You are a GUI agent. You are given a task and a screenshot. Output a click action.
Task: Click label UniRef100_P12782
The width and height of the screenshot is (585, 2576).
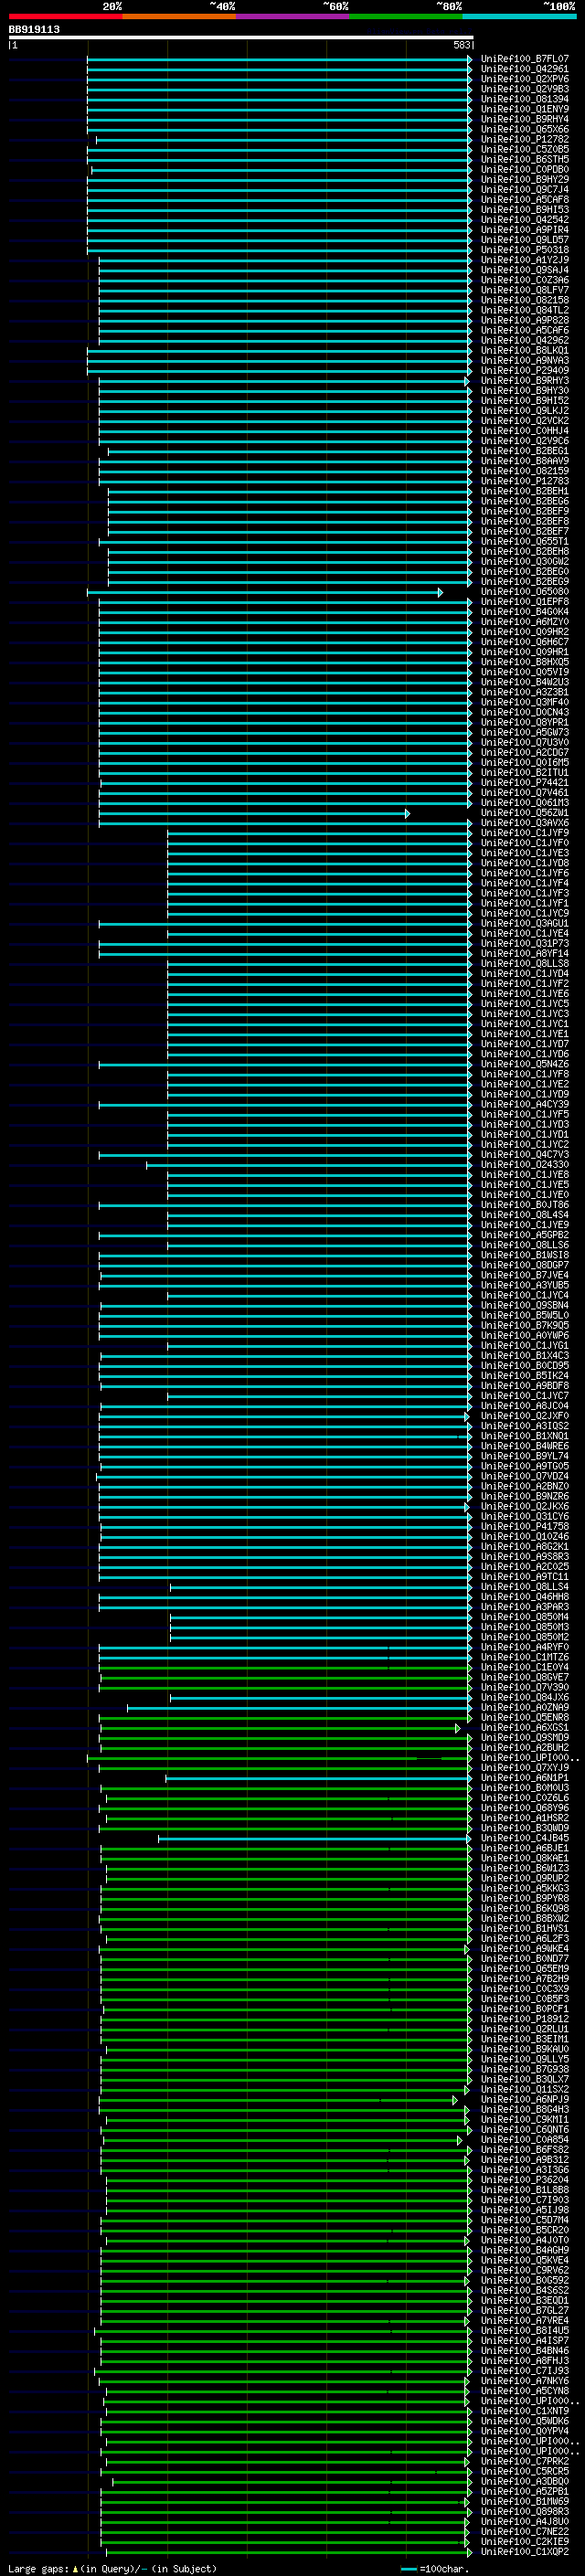(525, 139)
